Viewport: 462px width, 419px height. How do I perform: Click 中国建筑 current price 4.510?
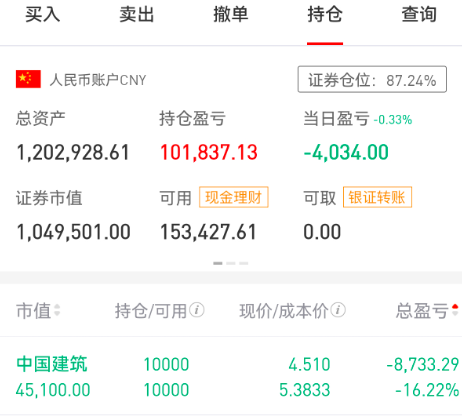[x=310, y=364]
